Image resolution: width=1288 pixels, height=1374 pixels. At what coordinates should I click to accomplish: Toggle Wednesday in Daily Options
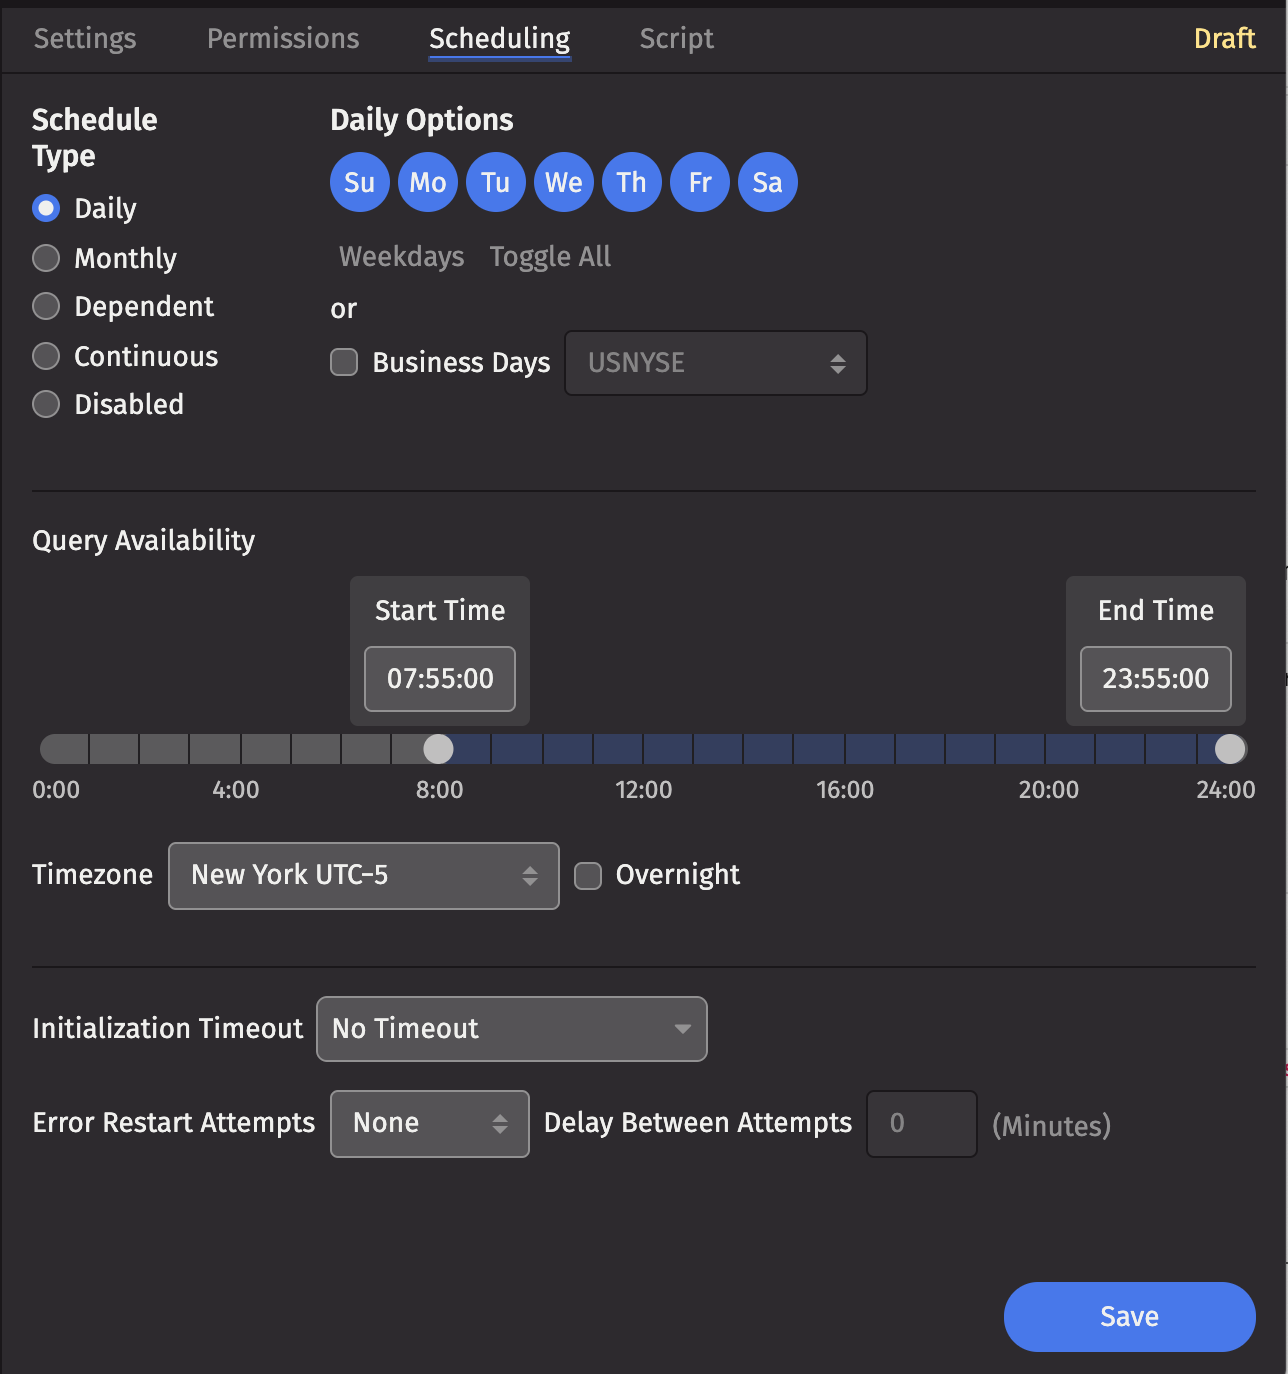563,182
